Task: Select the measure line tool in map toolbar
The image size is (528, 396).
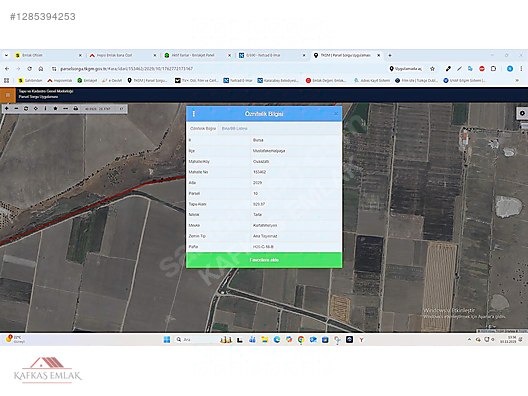Action: (x=66, y=108)
